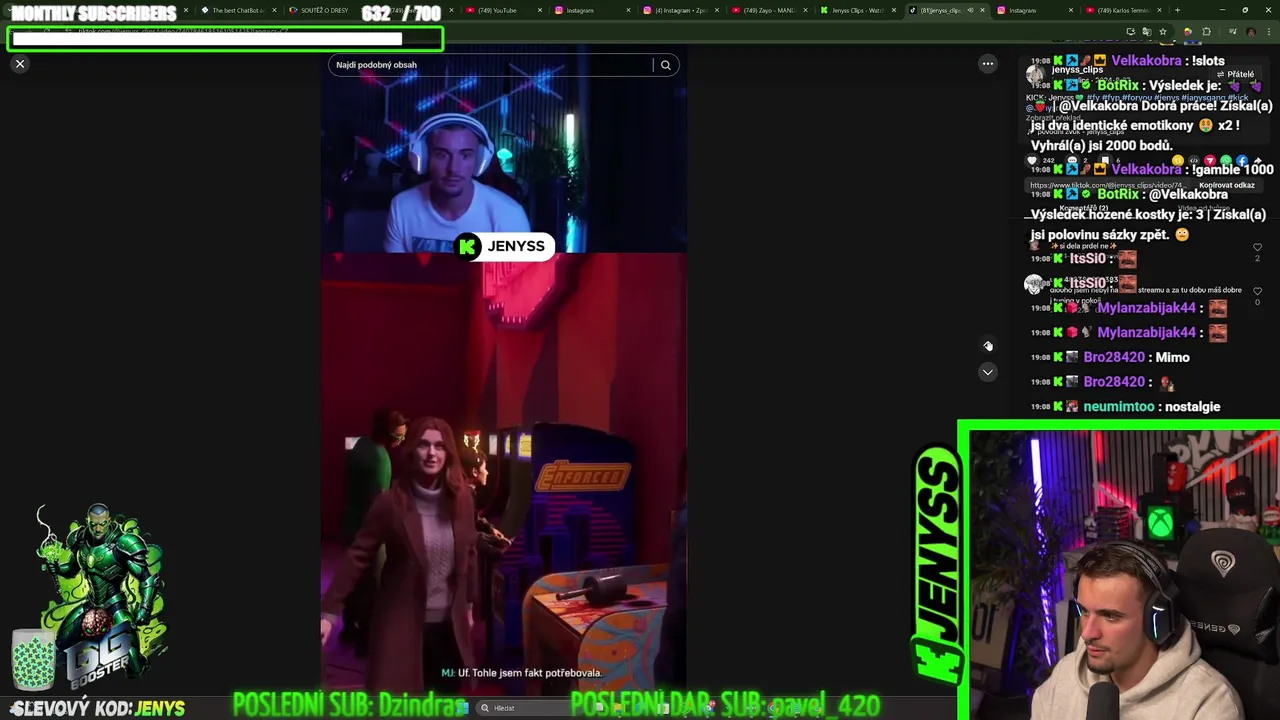Viewport: 1280px width, 720px height.
Task: Open jenyss_clips profile name in TikTok panel
Action: coord(1077,70)
